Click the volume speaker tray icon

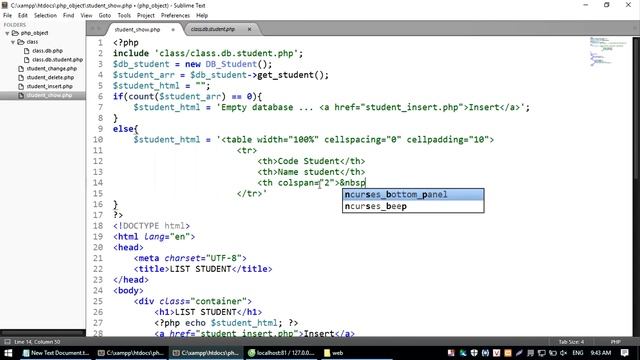(x=564, y=353)
